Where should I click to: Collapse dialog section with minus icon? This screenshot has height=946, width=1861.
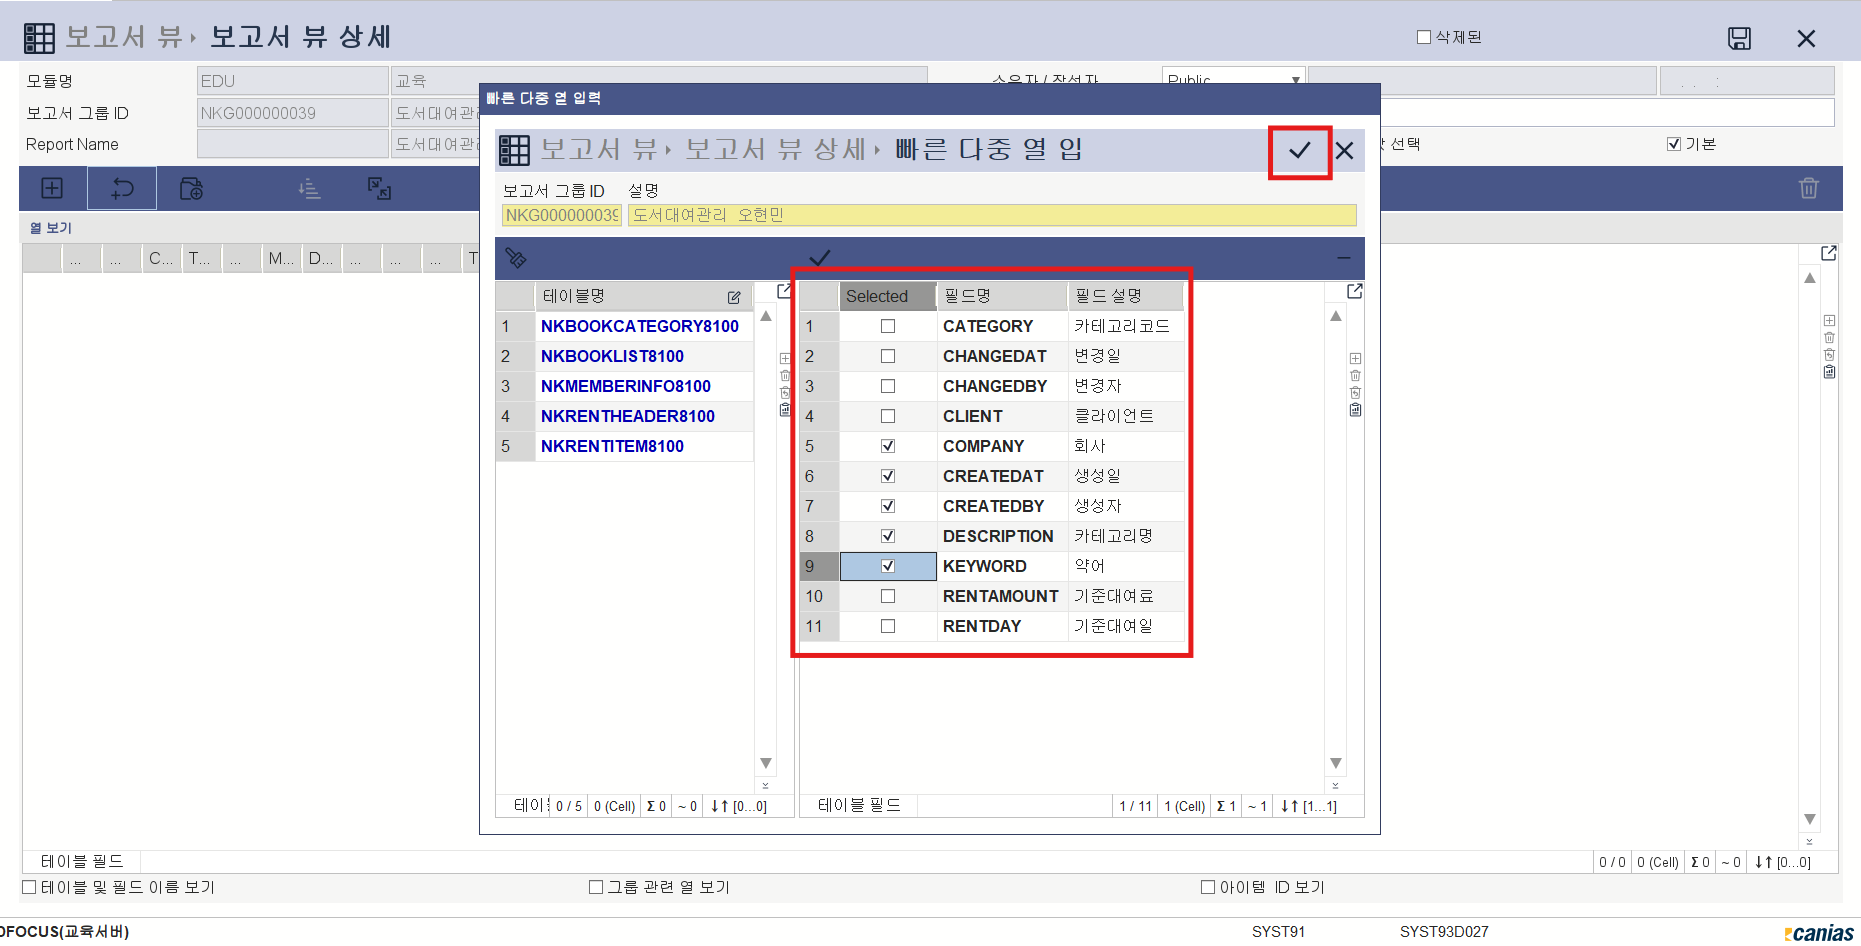[1344, 258]
